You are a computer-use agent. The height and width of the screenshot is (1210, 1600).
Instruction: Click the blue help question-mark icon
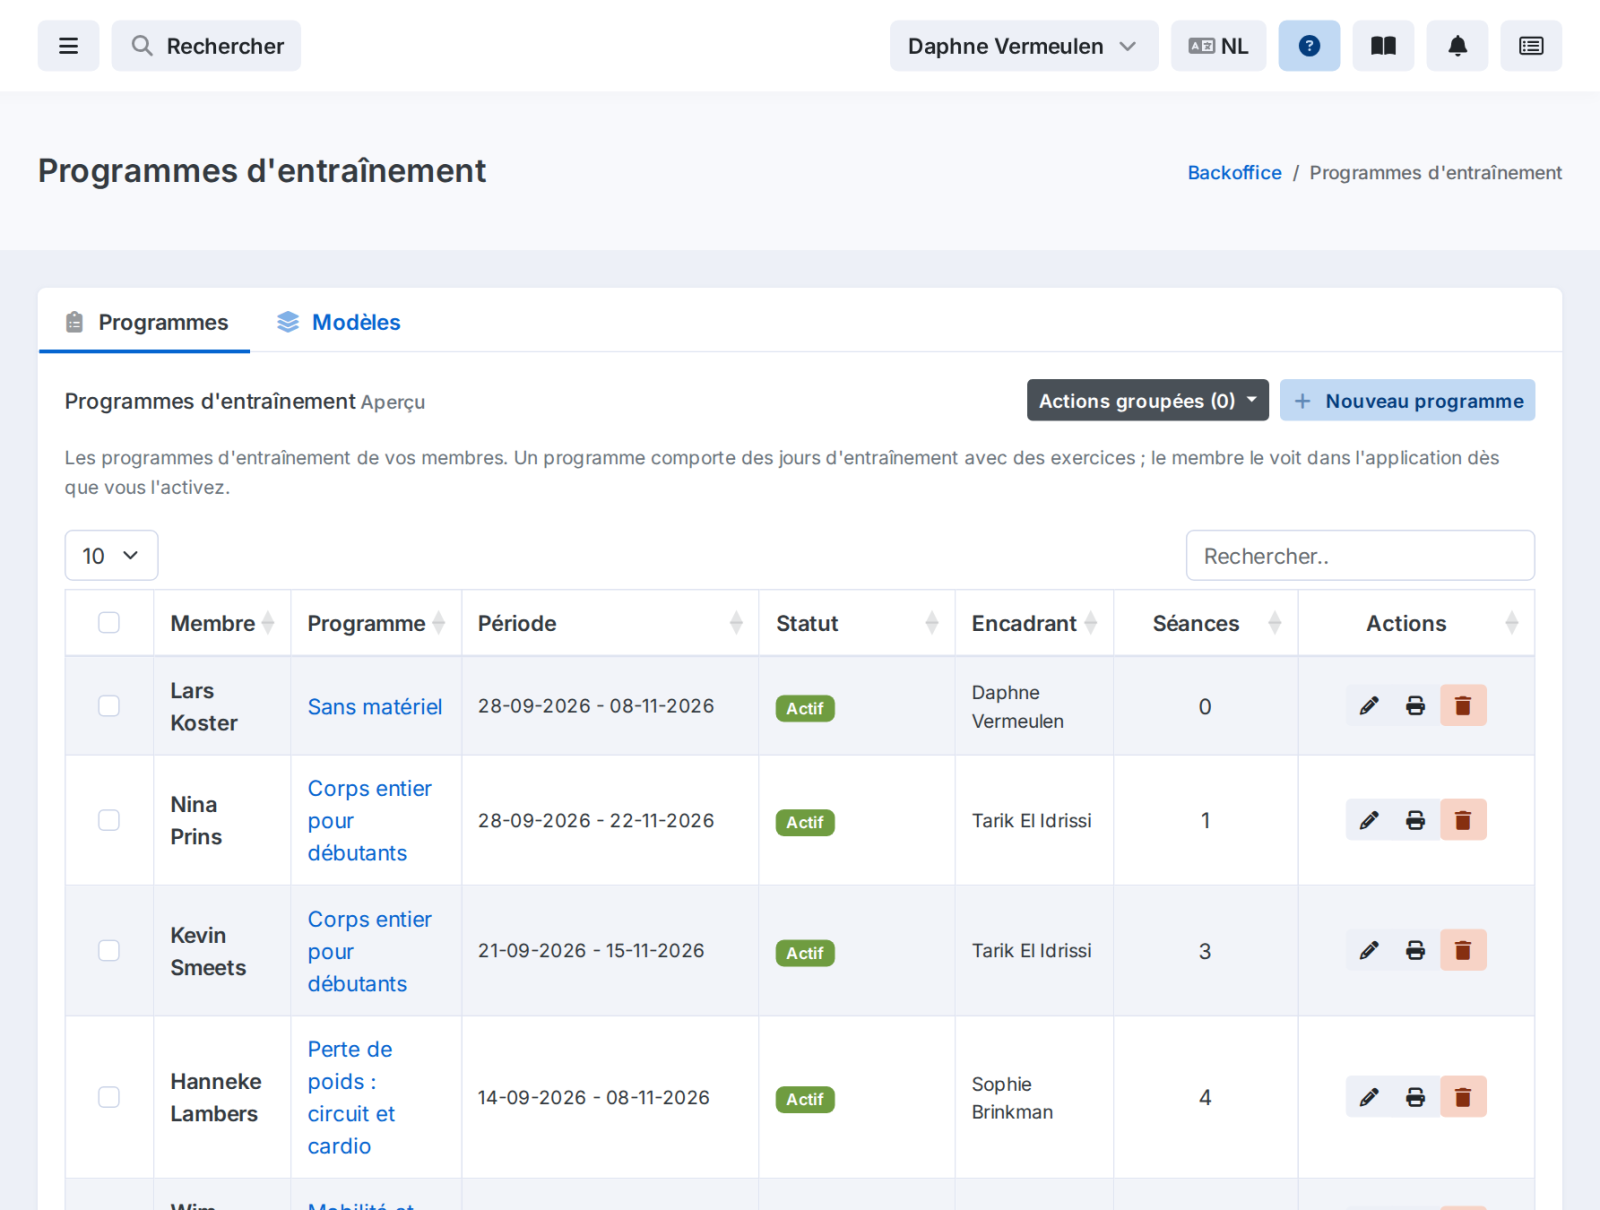[x=1309, y=46]
